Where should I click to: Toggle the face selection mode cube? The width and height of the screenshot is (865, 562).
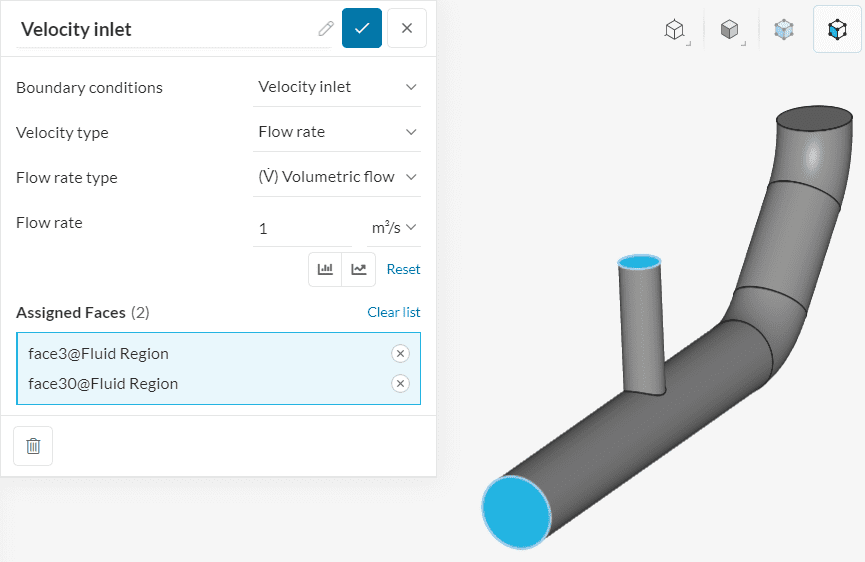837,30
